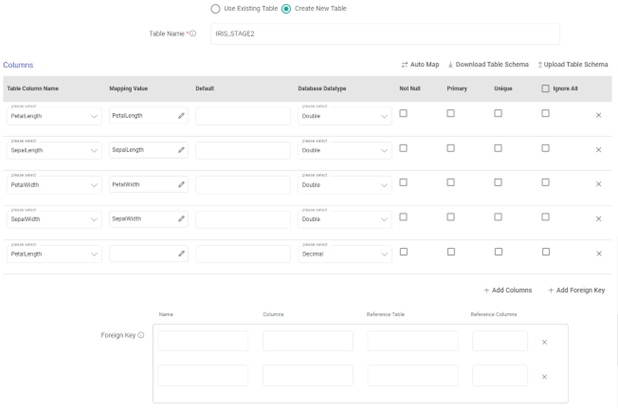Viewport: 618px width, 408px height.
Task: Remove the Decimal datatype row
Action: [x=599, y=253]
